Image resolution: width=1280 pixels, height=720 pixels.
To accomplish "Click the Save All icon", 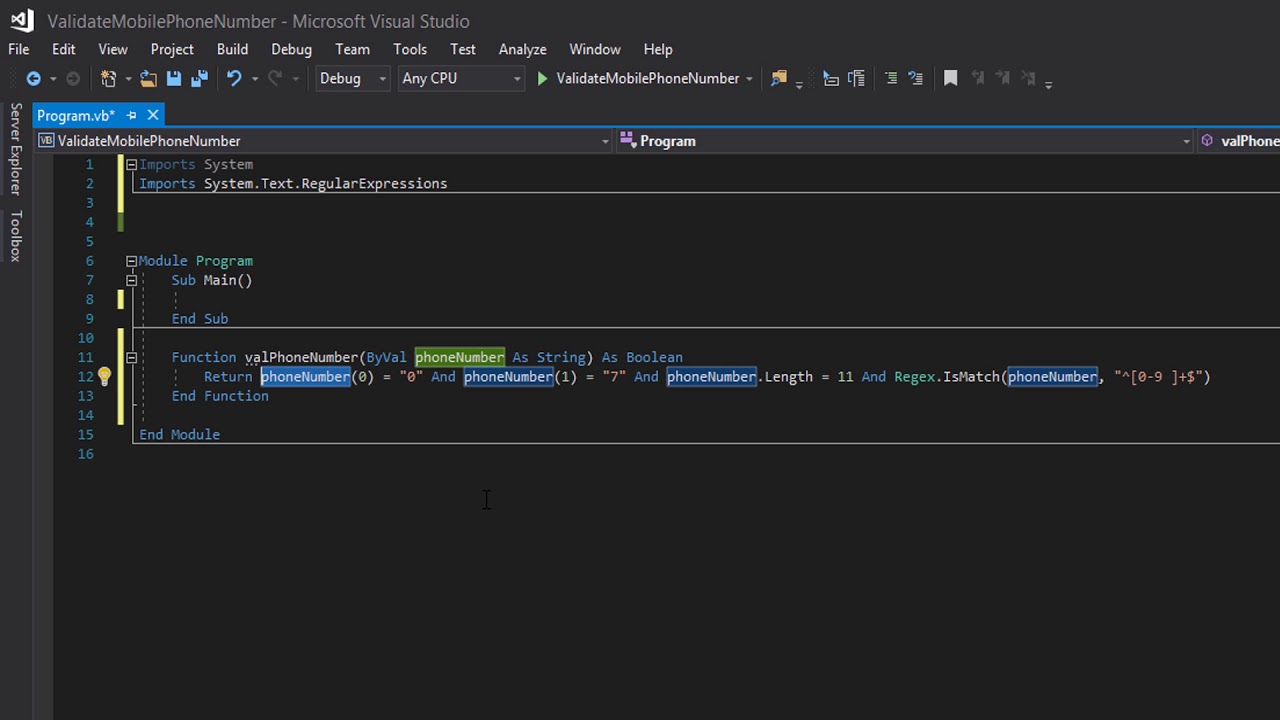I will [199, 78].
